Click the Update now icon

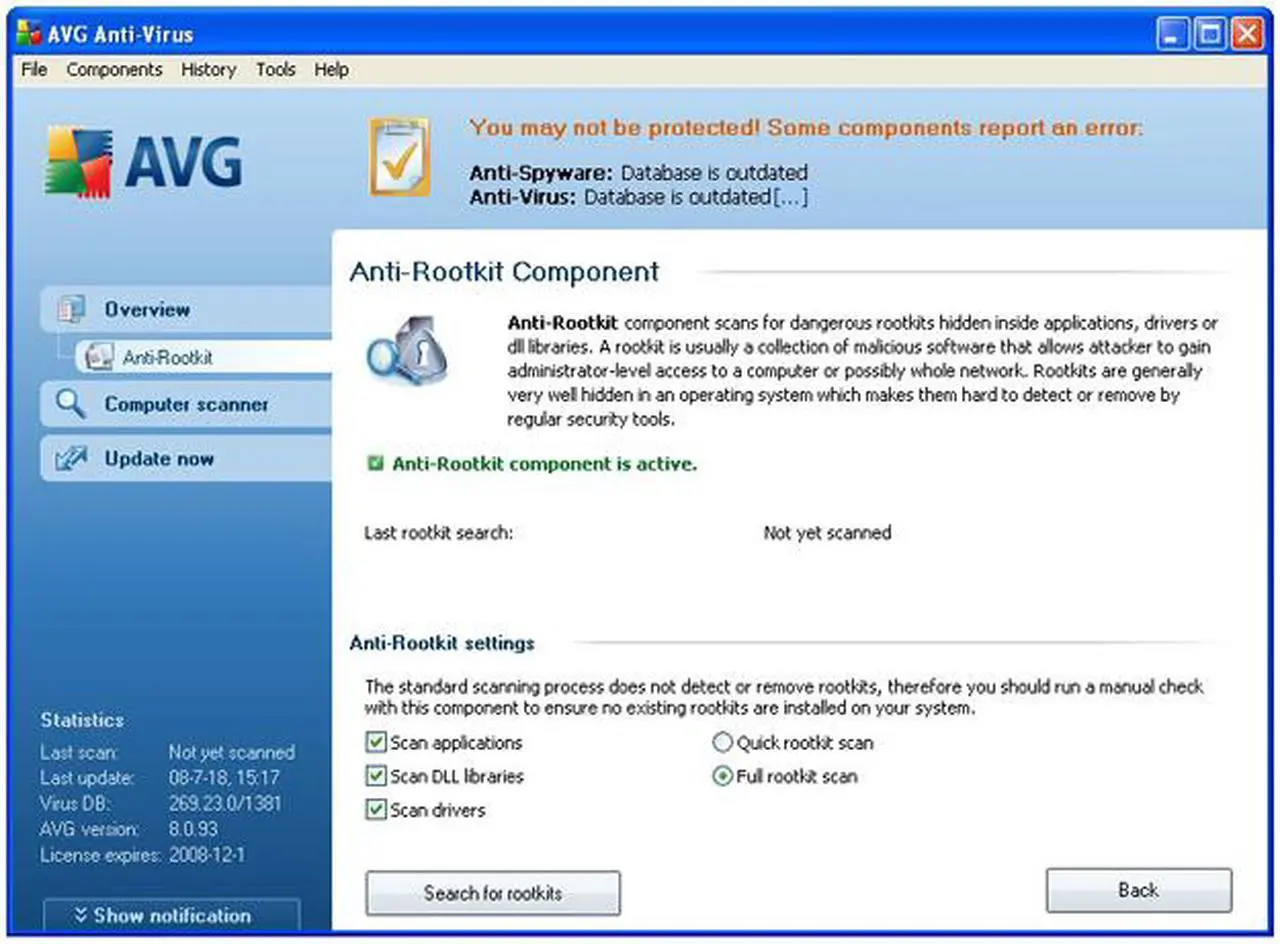pyautogui.click(x=71, y=459)
